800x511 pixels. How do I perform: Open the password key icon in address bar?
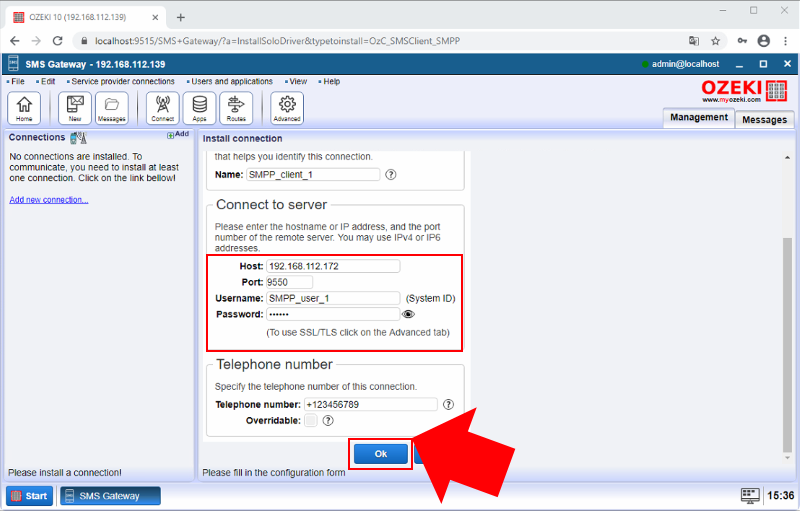(x=742, y=41)
